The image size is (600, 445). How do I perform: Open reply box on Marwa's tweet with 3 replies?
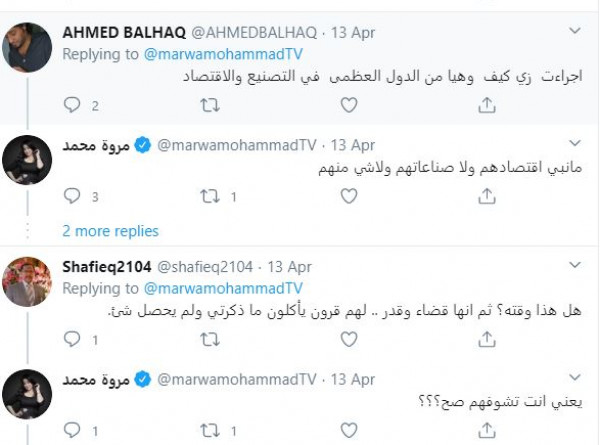[x=71, y=196]
